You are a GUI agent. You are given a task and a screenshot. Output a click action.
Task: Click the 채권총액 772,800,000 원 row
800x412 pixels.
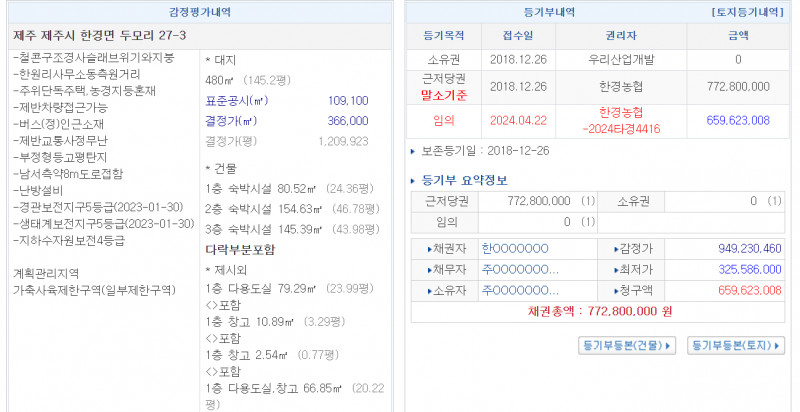(x=598, y=312)
